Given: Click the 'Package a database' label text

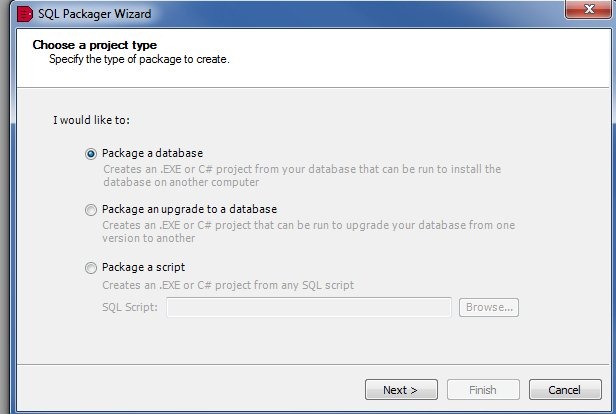Looking at the screenshot, I should point(152,153).
